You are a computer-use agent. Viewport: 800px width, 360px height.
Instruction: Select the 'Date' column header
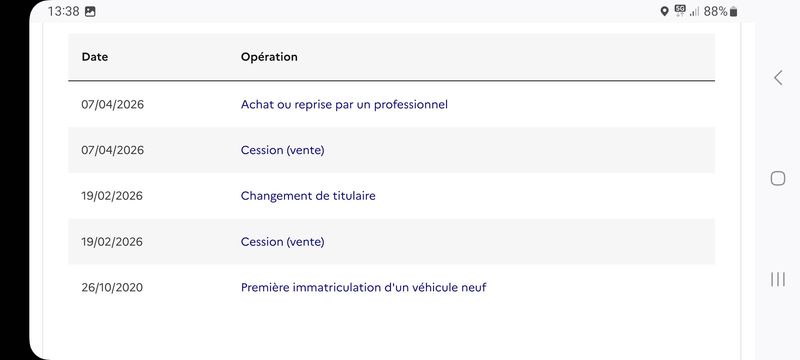(x=95, y=57)
